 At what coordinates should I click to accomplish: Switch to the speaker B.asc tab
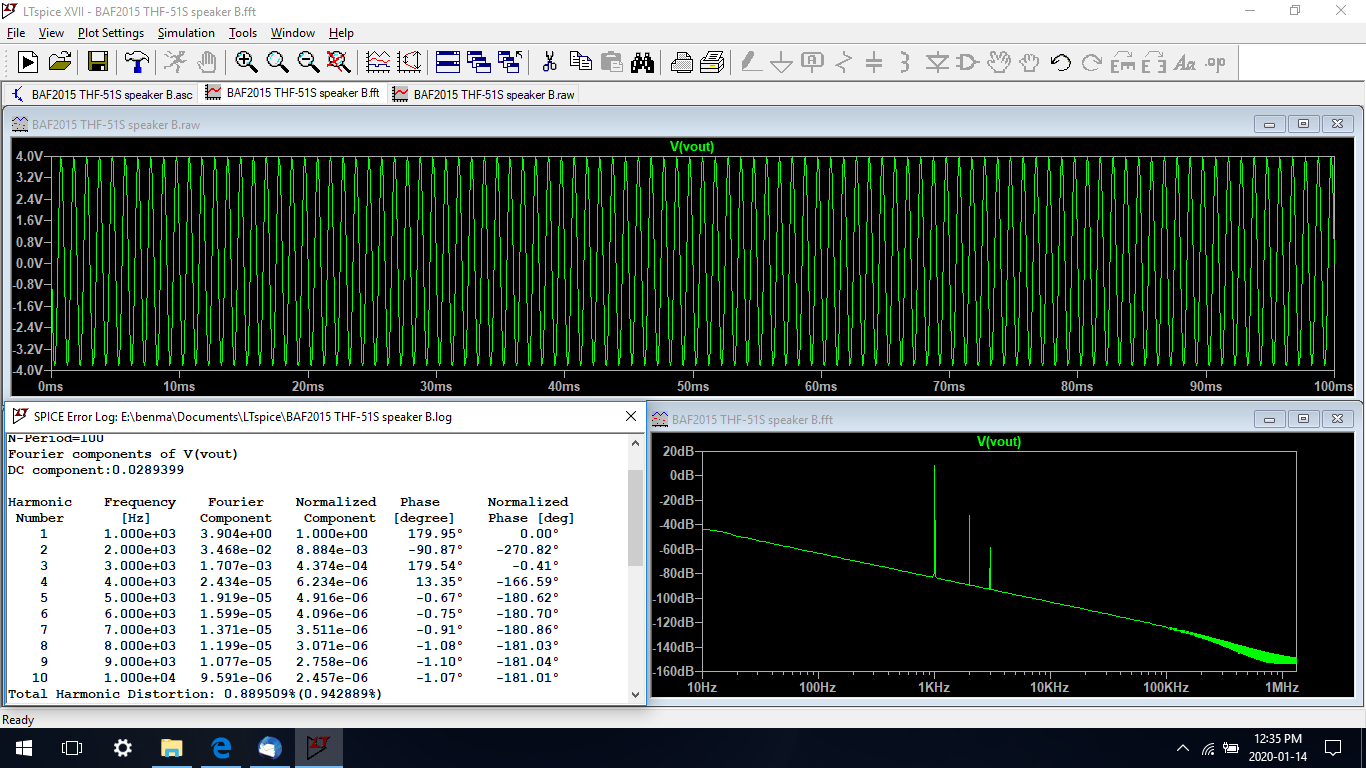[101, 94]
